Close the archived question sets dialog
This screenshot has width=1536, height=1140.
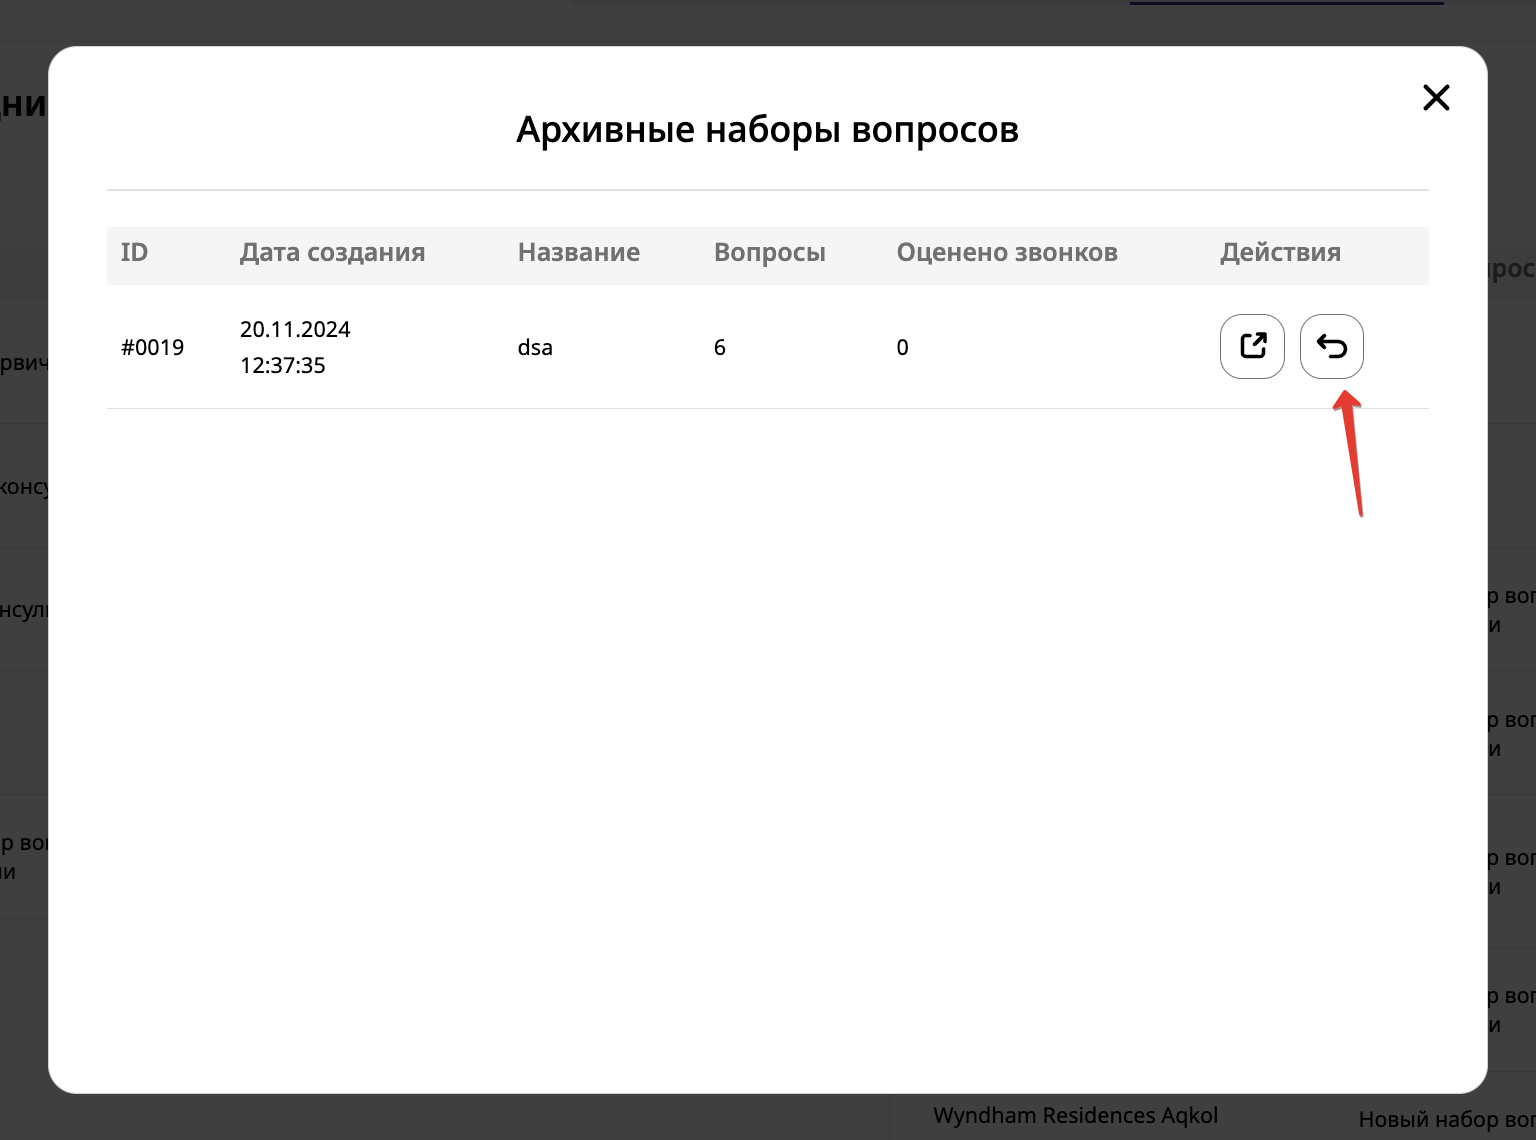(x=1436, y=98)
